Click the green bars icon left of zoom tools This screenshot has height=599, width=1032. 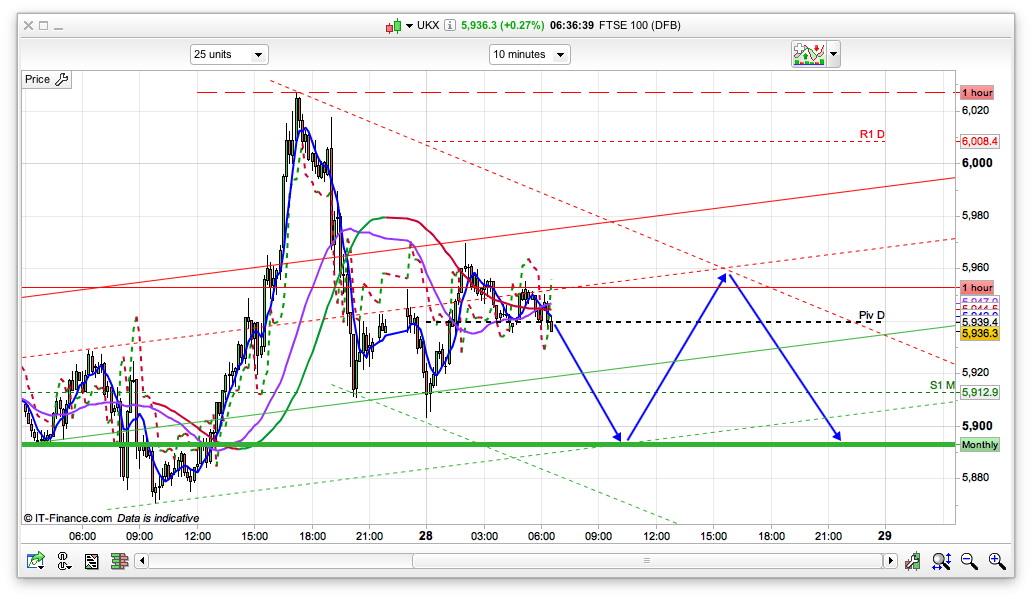pyautogui.click(x=912, y=561)
